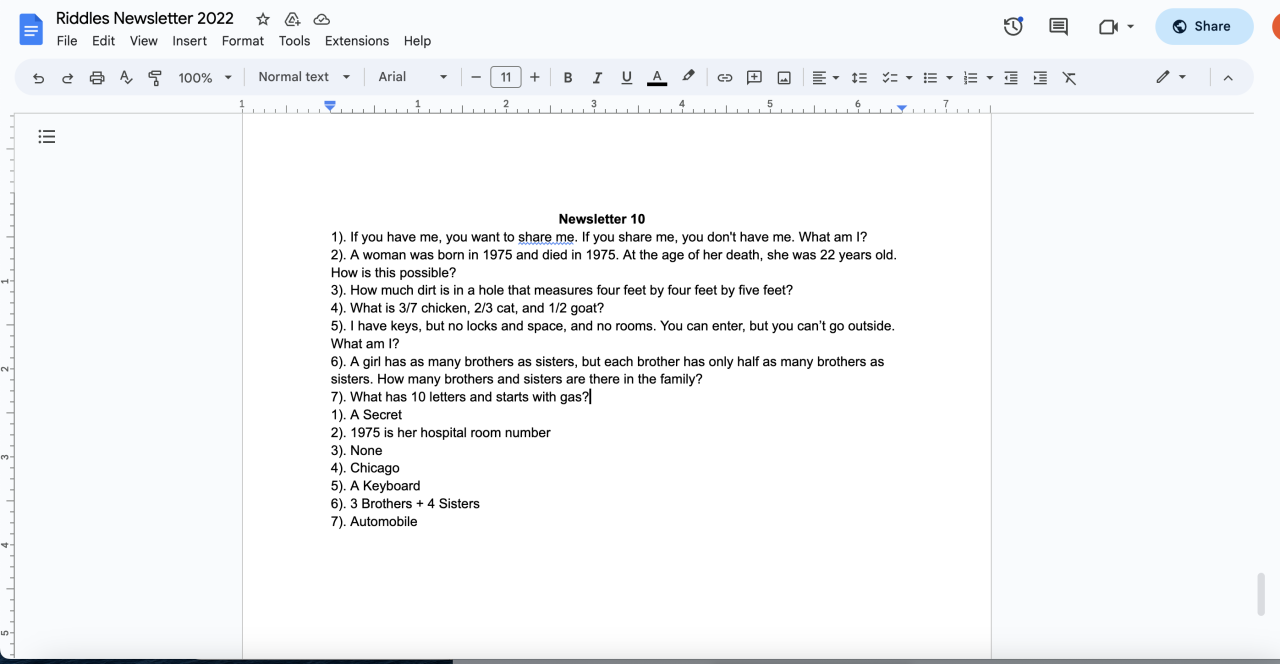Open line and paragraph spacing options
Image resolution: width=1280 pixels, height=664 pixels.
click(859, 77)
